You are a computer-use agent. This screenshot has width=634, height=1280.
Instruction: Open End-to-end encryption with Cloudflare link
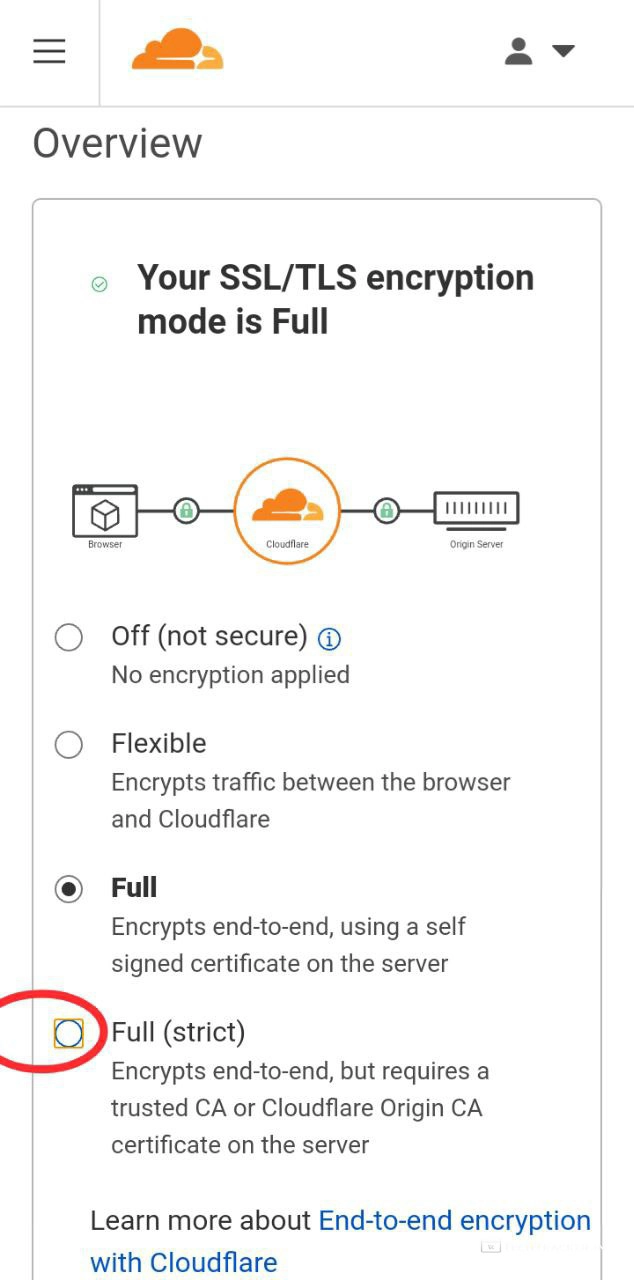340,1241
